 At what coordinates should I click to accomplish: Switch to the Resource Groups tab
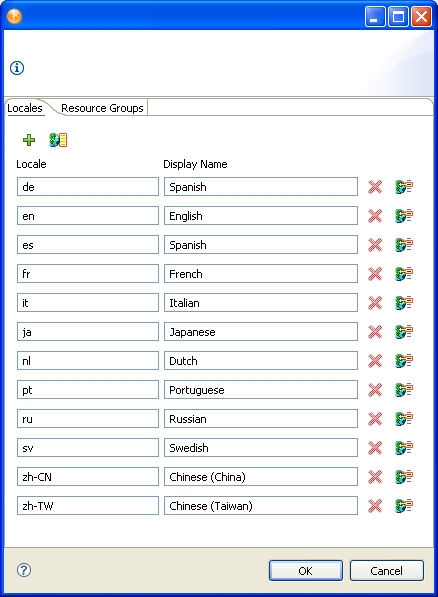pyautogui.click(x=102, y=108)
